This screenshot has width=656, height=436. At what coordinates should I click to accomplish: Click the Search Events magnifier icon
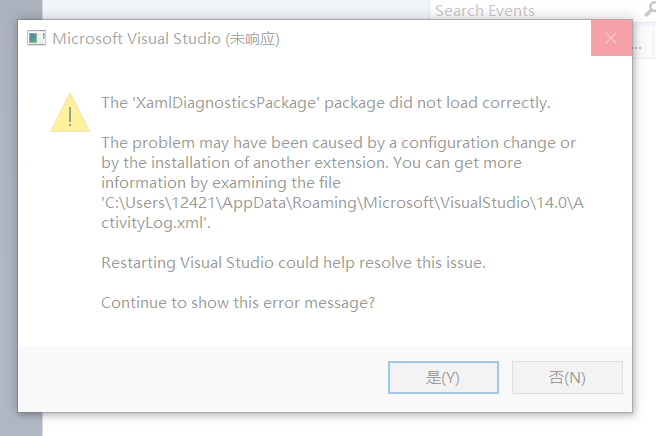[x=647, y=10]
